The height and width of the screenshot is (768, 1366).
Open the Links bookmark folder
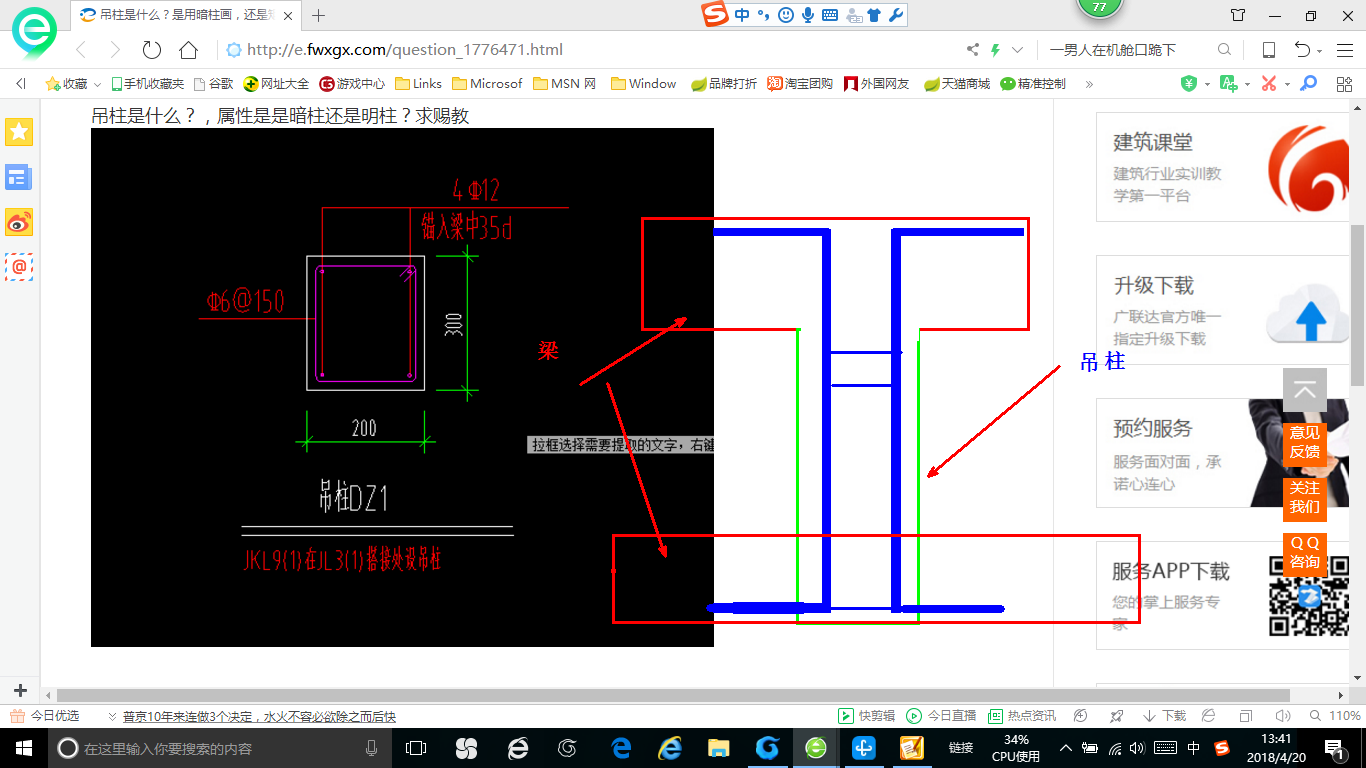tap(419, 84)
